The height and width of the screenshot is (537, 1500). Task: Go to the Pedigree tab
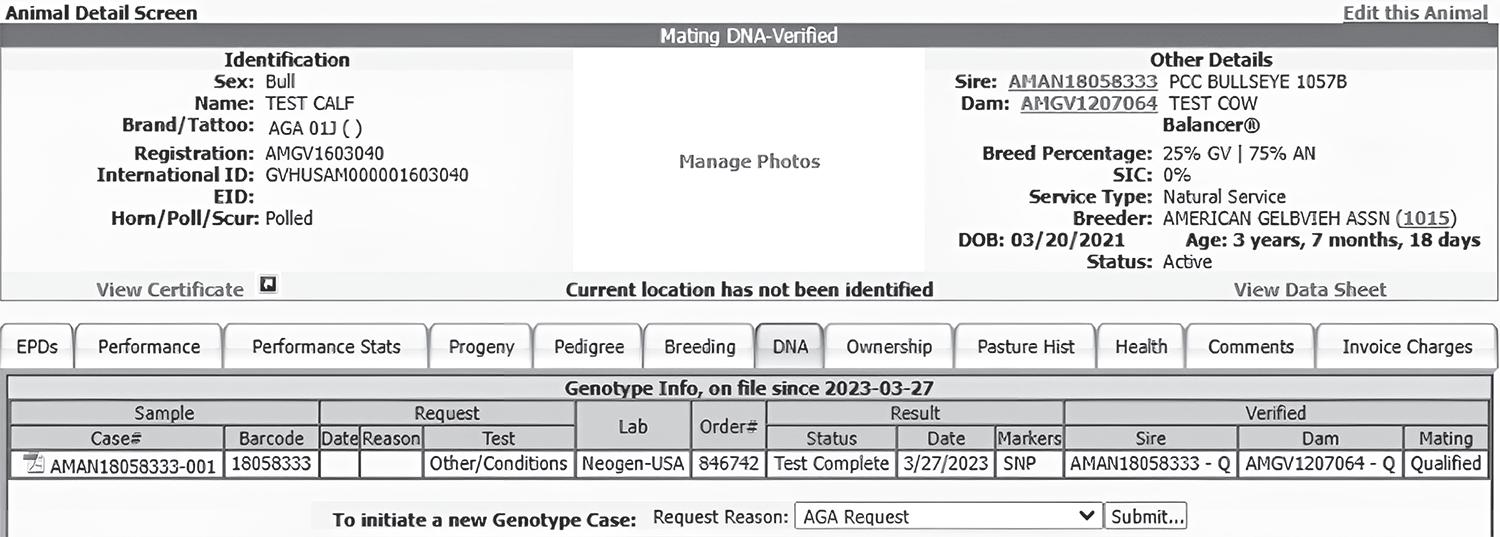pyautogui.click(x=589, y=347)
